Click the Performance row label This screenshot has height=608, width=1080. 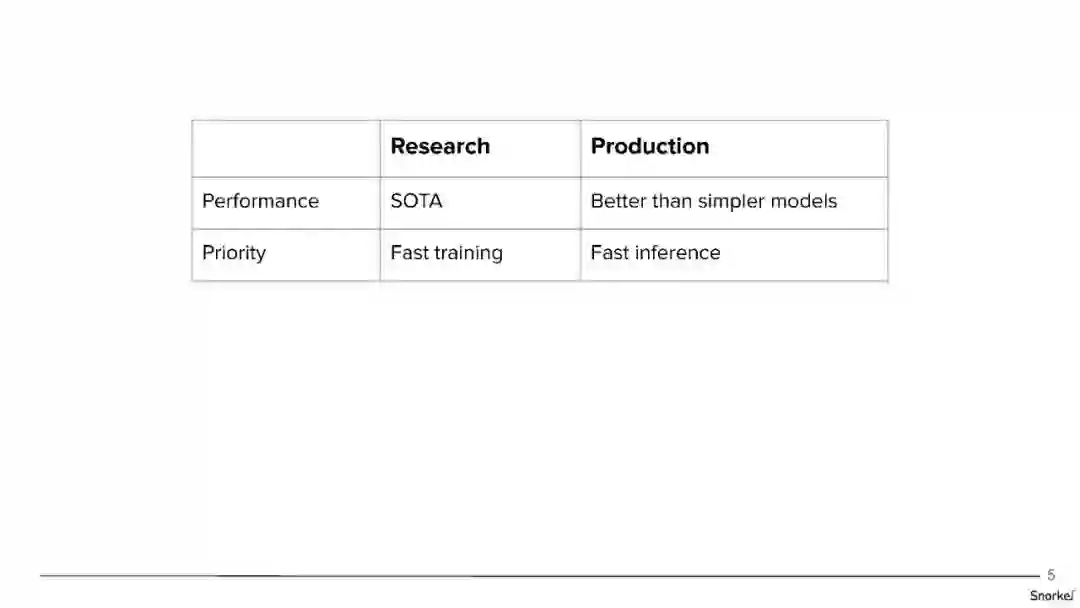point(260,201)
